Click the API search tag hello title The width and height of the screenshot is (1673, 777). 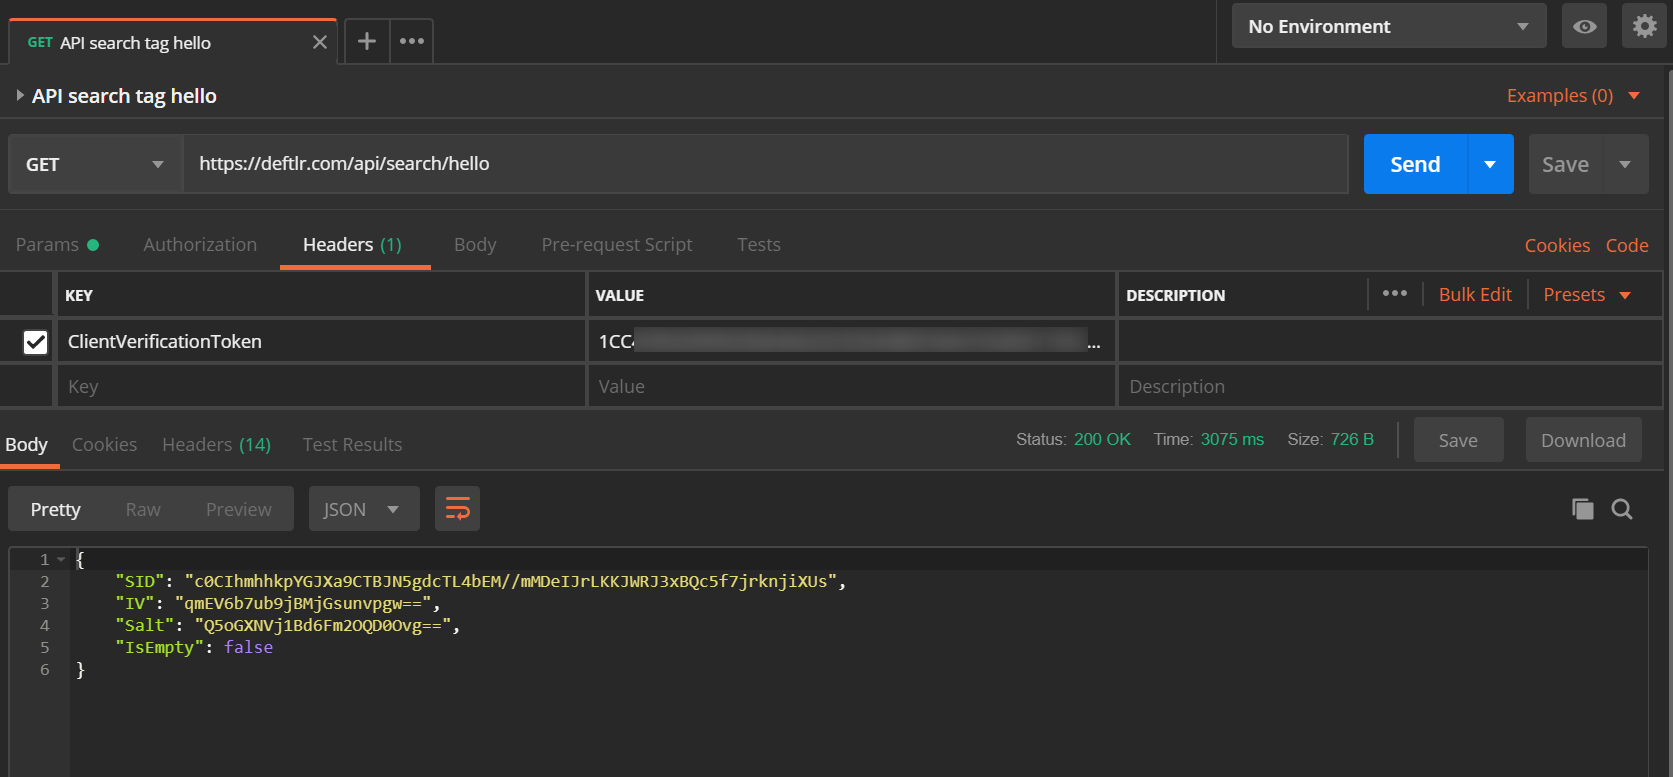(124, 96)
